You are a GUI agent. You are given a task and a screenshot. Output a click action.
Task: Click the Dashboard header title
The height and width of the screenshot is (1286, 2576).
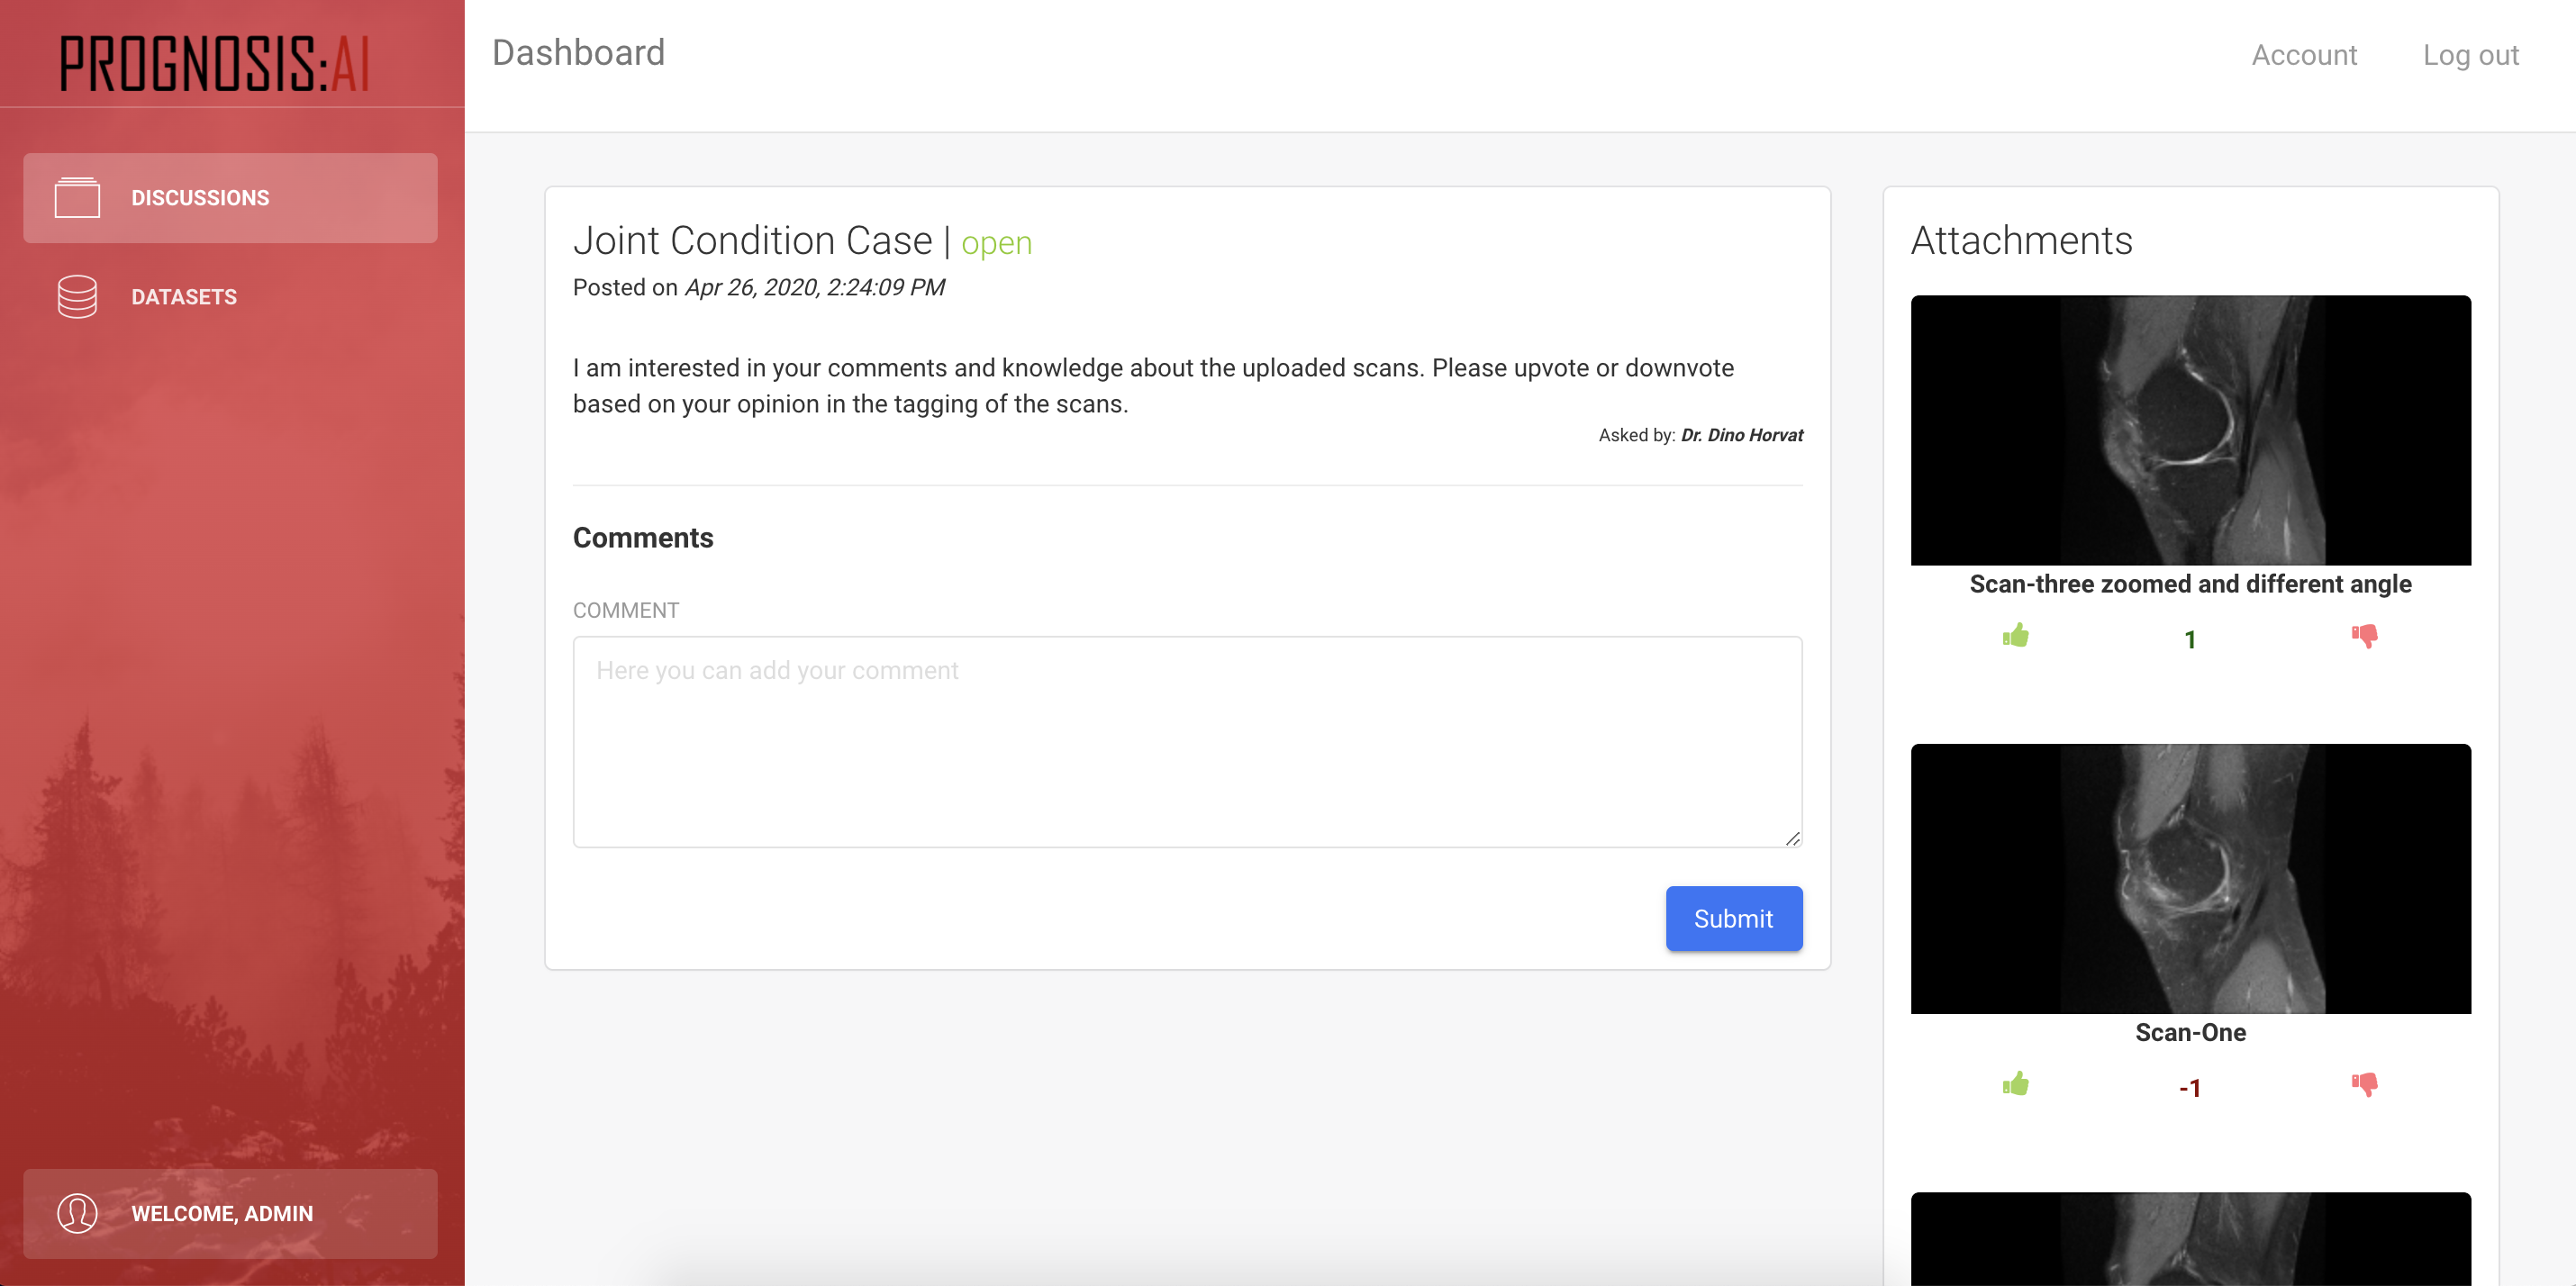click(x=578, y=53)
